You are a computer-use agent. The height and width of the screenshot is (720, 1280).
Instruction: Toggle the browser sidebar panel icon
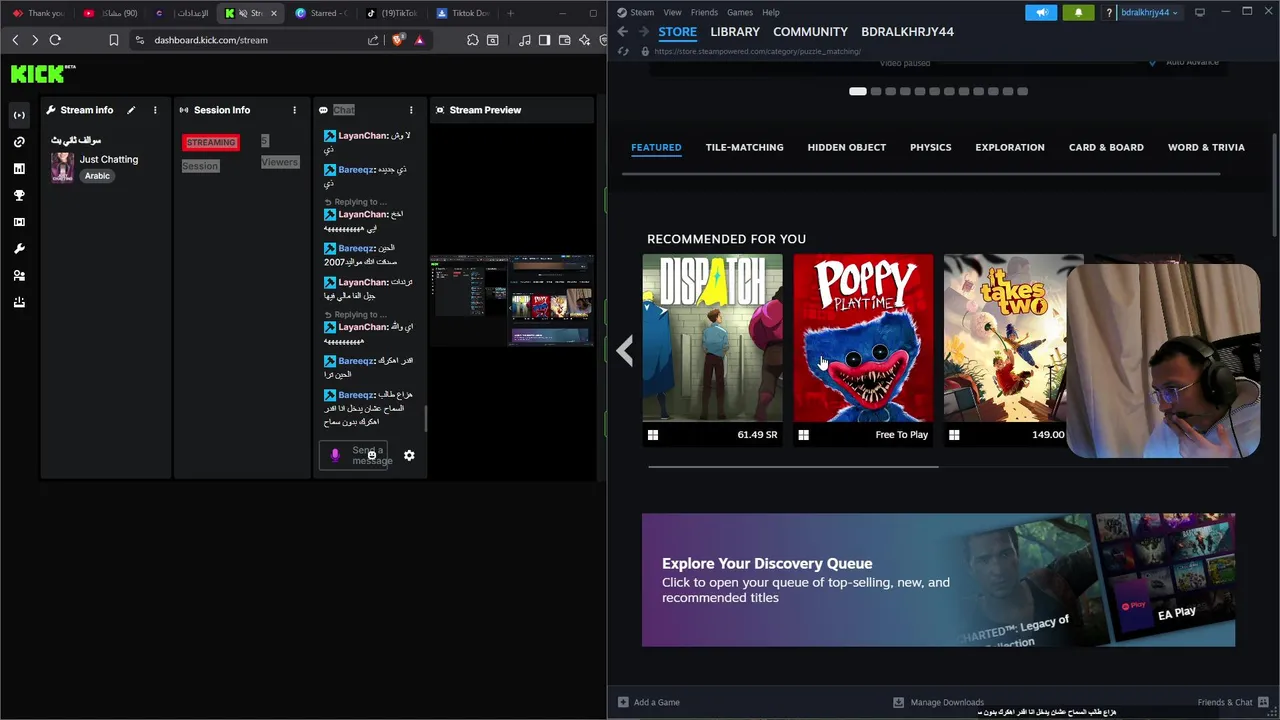coord(544,40)
